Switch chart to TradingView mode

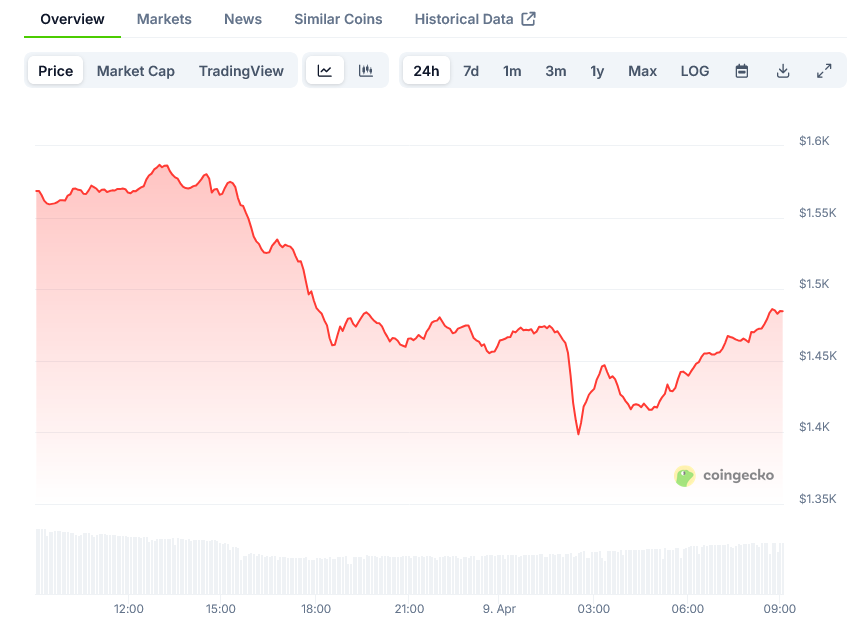click(x=241, y=71)
